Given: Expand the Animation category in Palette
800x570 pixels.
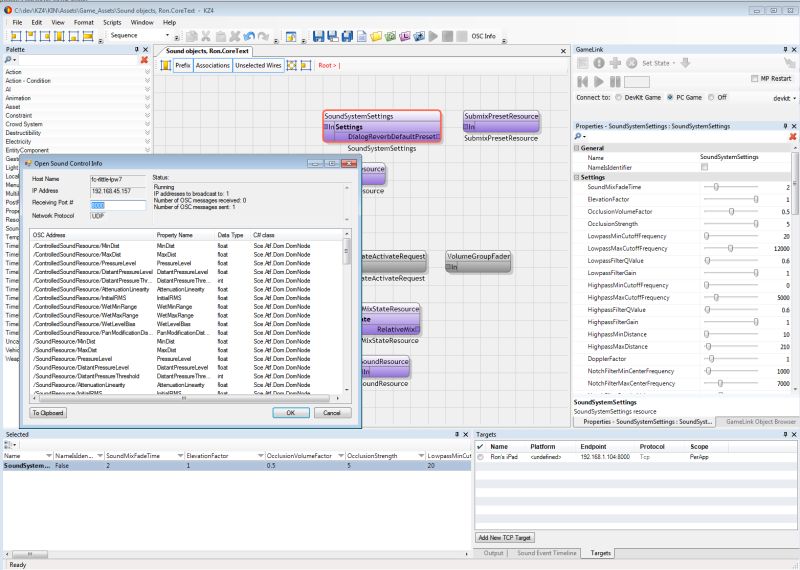Looking at the screenshot, I should pos(147,98).
